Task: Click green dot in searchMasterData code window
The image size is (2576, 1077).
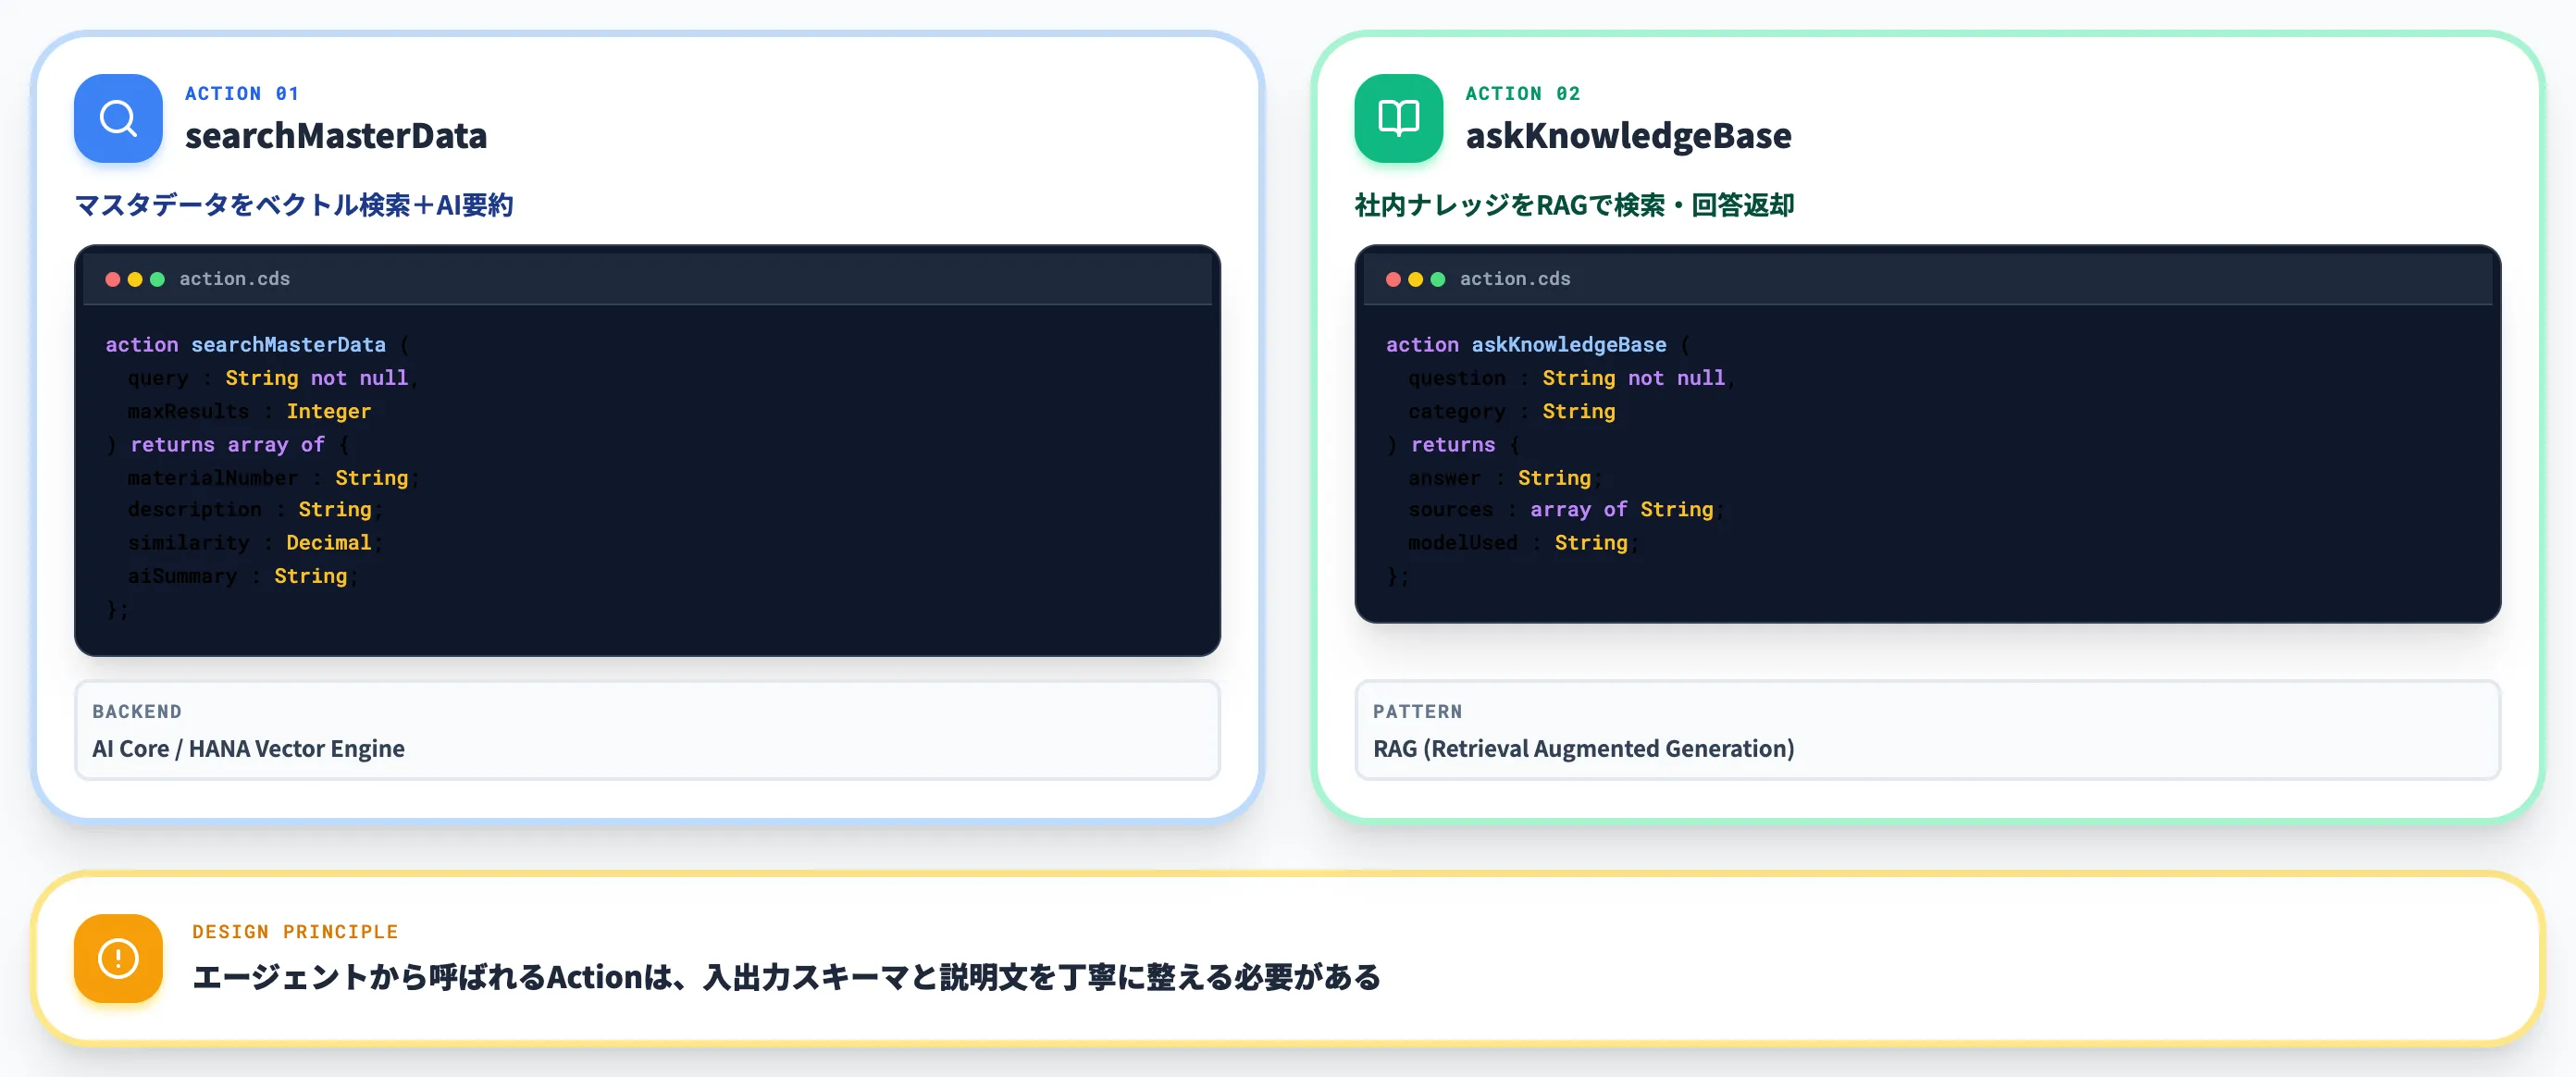Action: pos(157,279)
